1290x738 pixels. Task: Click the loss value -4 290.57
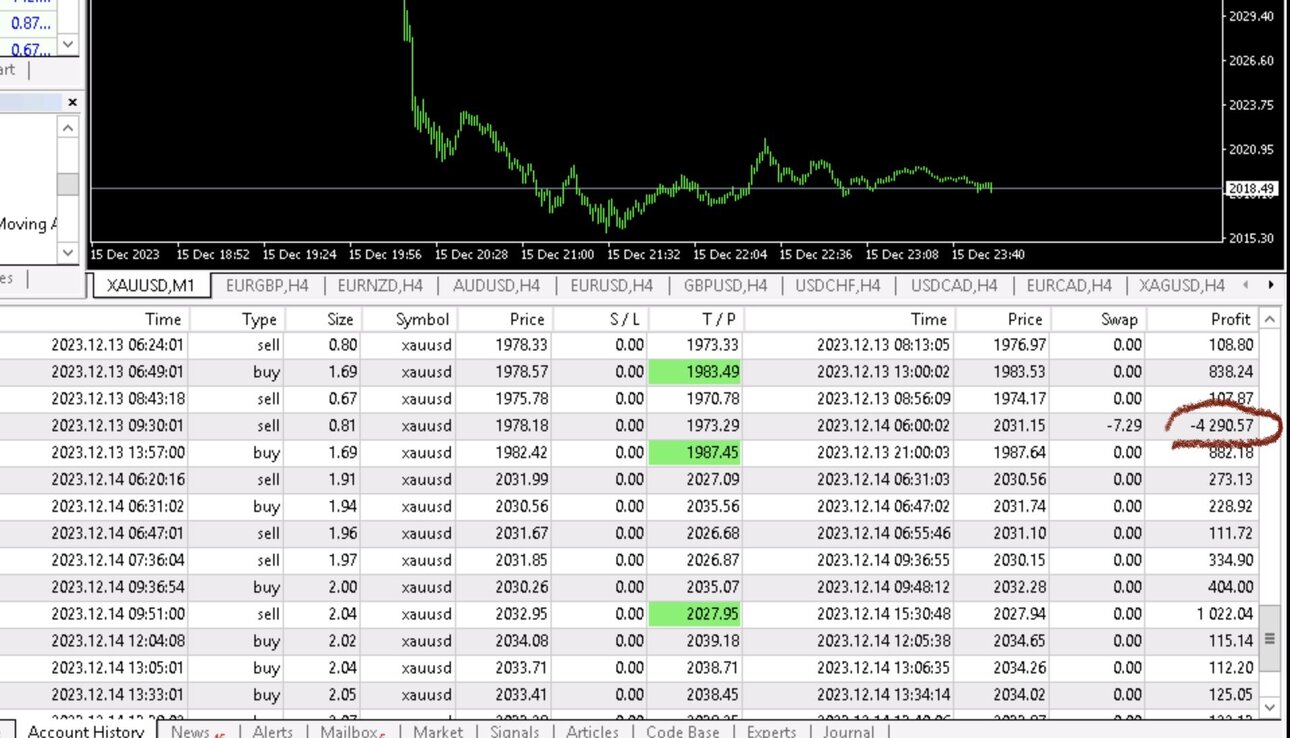(x=1222, y=426)
